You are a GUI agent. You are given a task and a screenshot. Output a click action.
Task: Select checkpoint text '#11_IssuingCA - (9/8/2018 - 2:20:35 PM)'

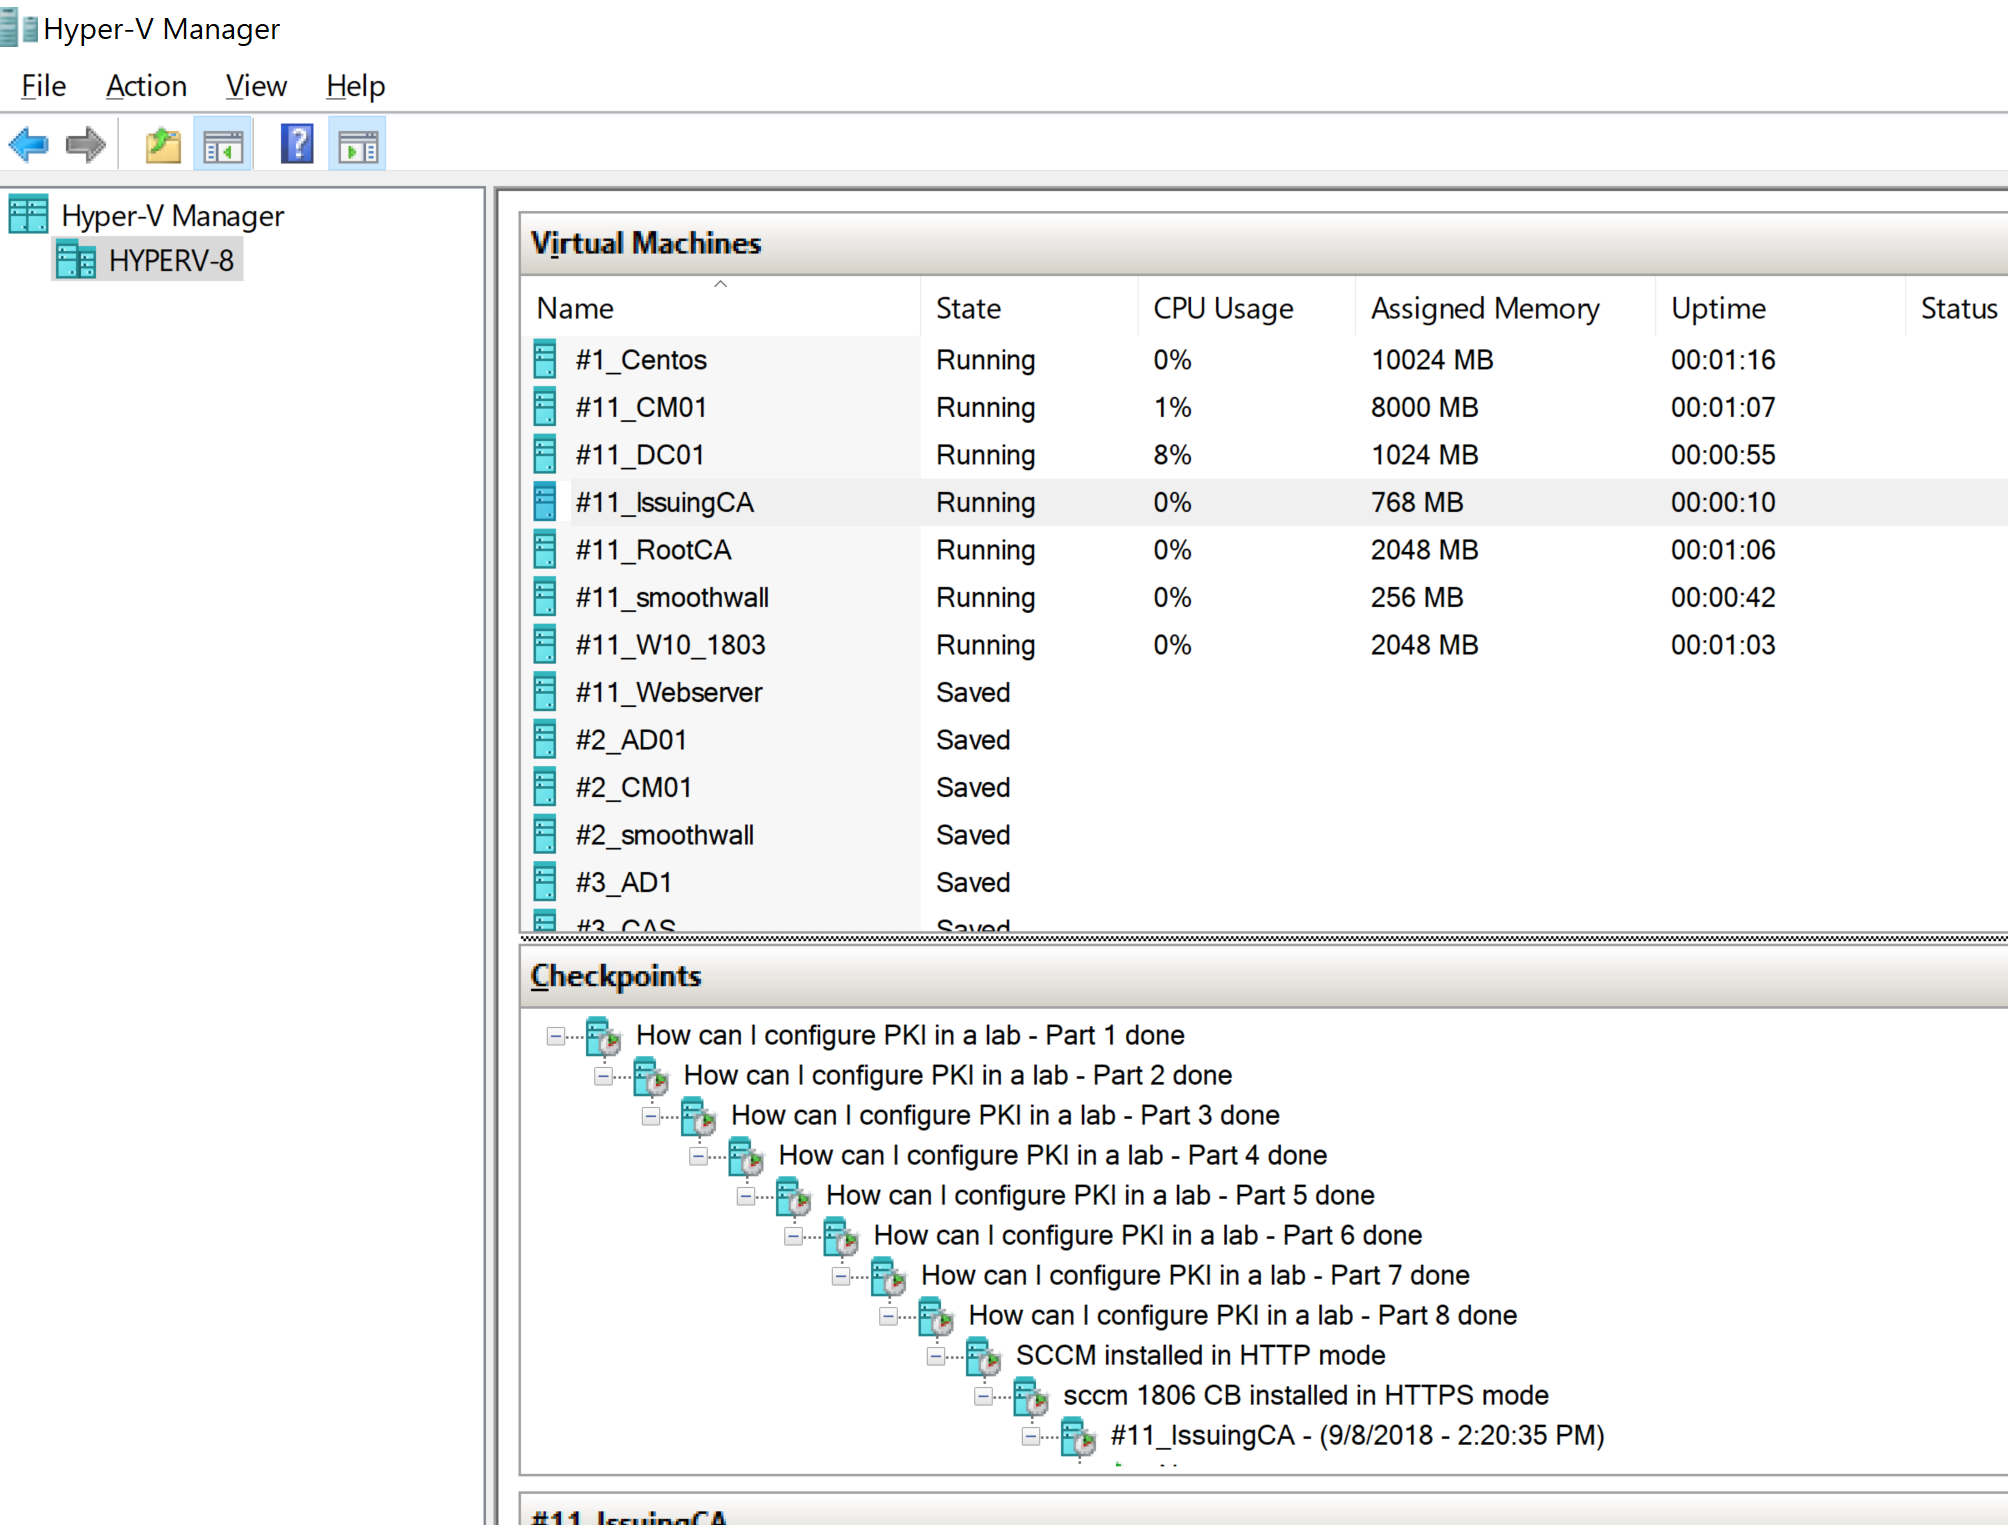[1357, 1435]
